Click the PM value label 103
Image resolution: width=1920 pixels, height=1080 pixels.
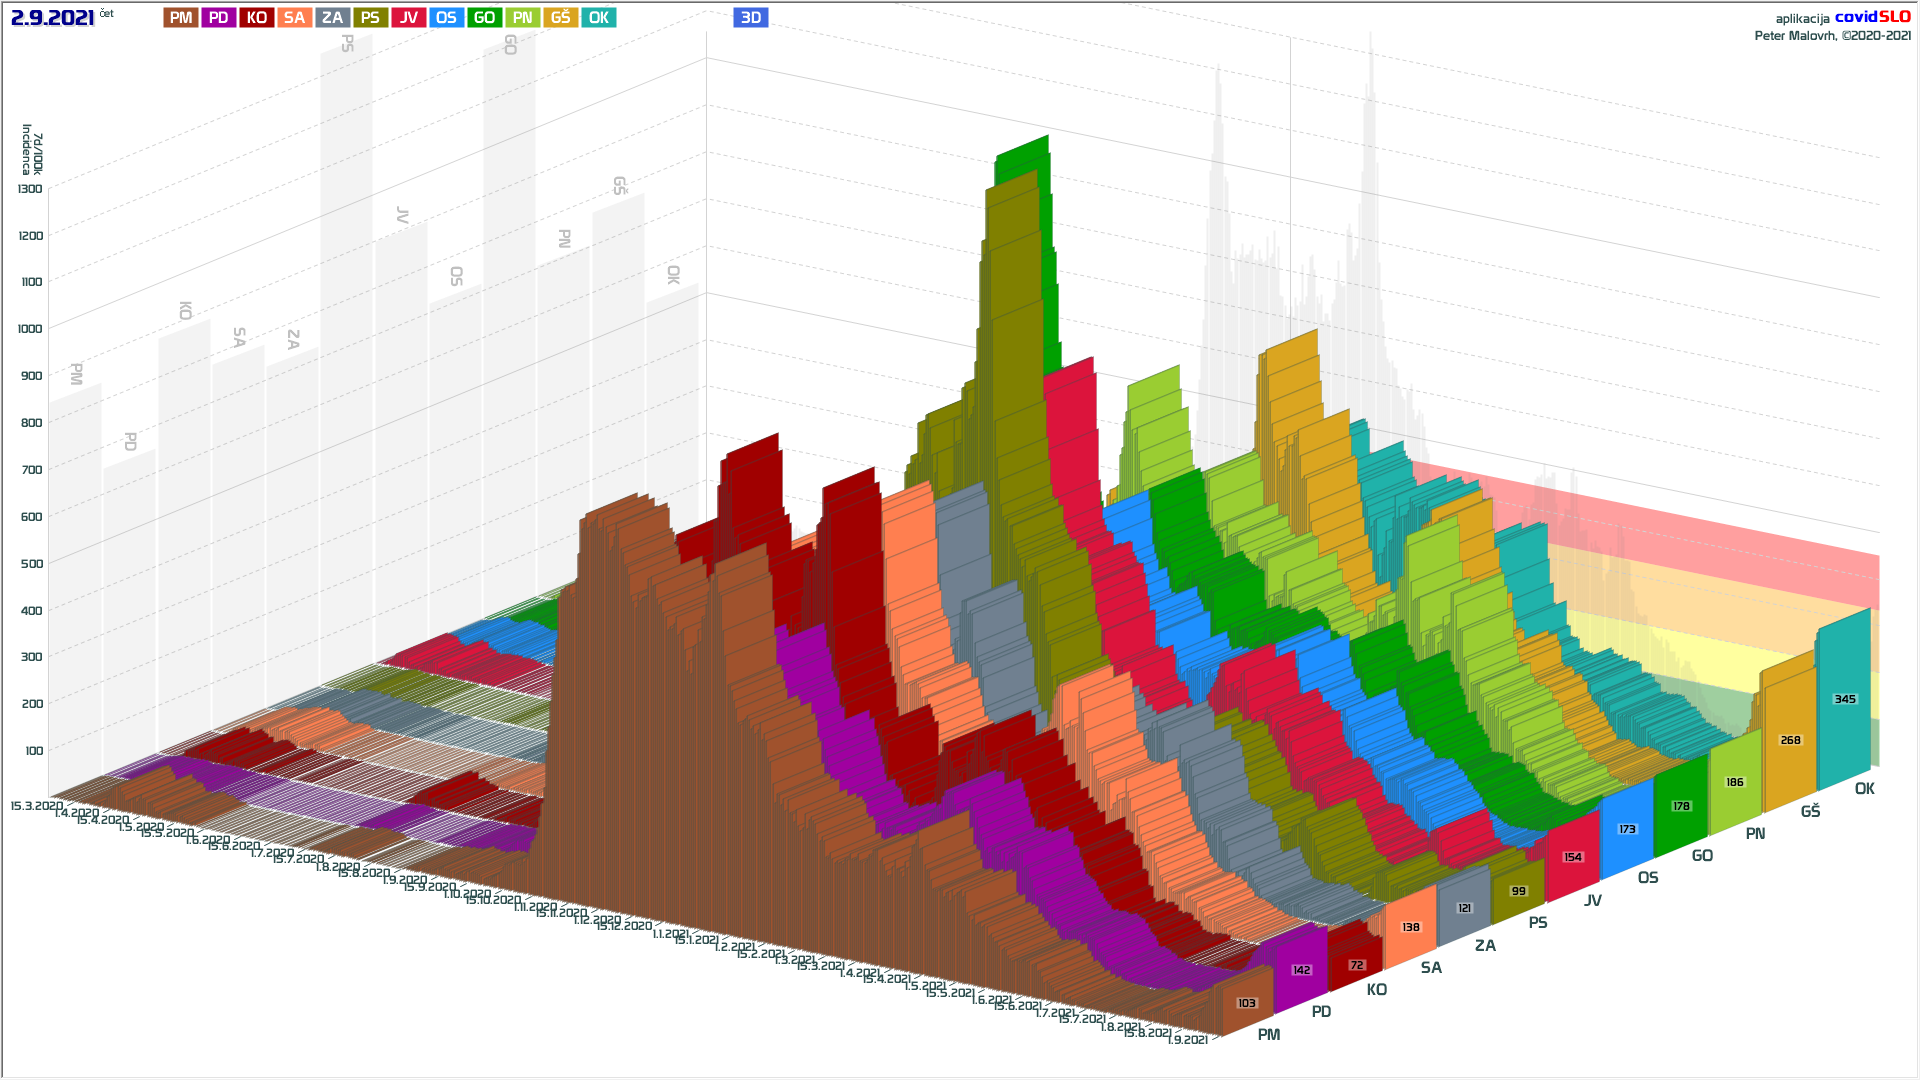(1246, 1003)
